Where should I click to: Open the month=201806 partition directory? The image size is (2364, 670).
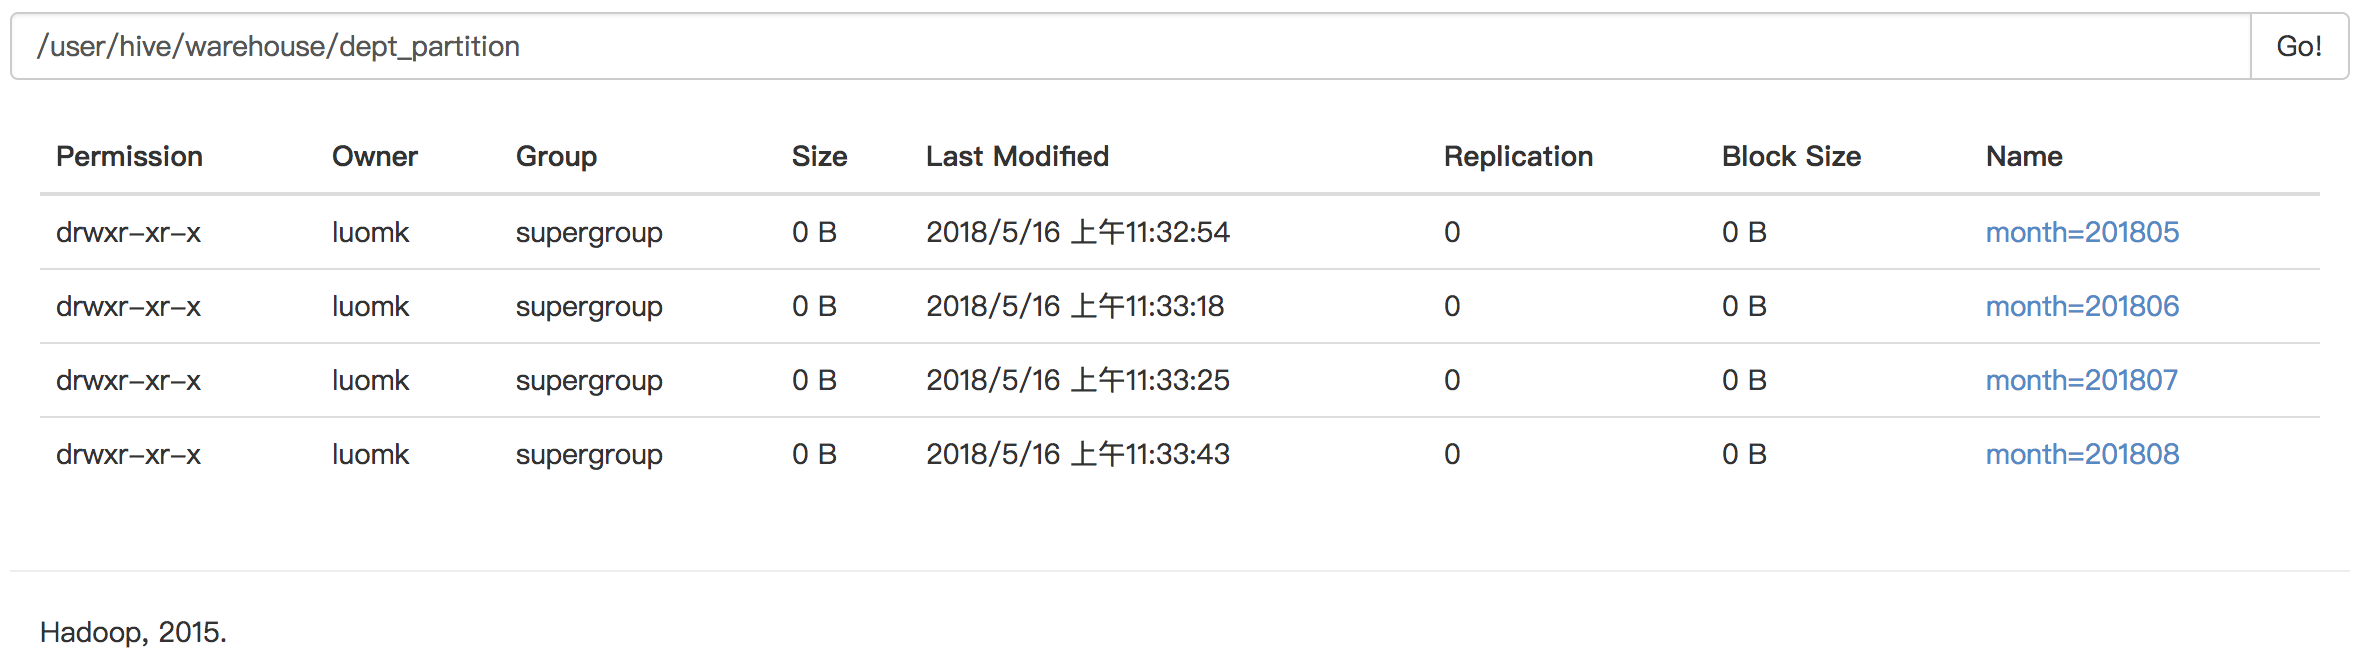(2083, 306)
